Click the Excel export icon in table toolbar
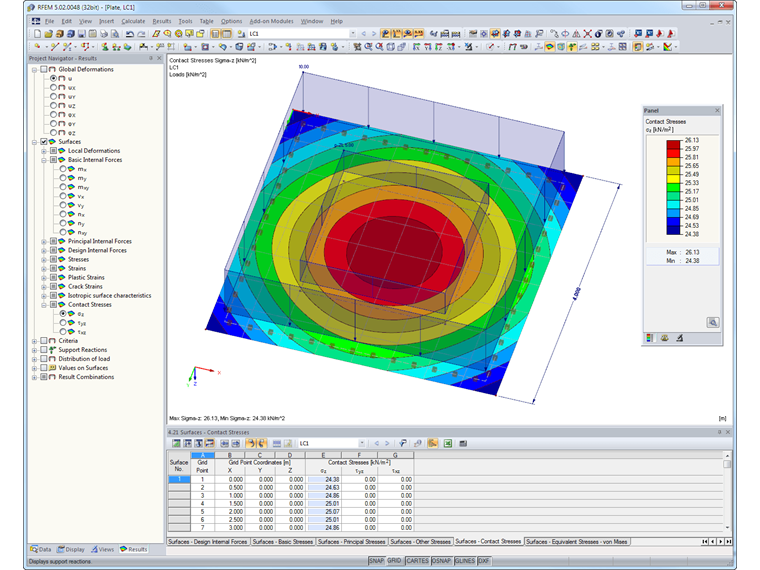 tap(448, 442)
